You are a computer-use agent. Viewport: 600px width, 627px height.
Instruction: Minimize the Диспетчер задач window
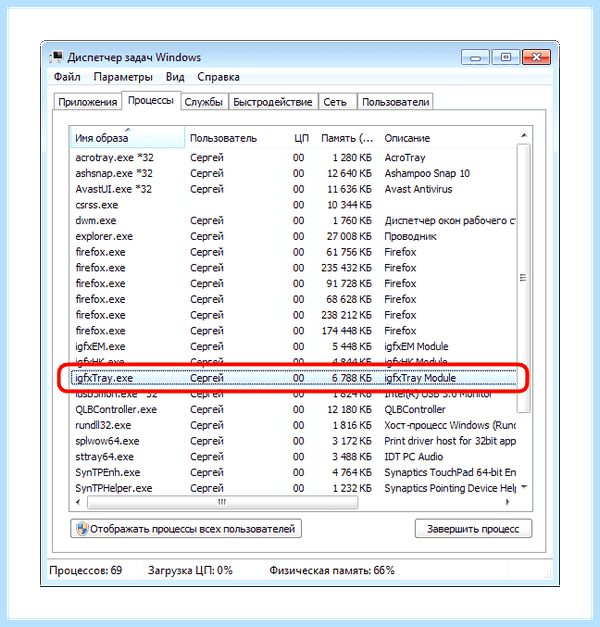(475, 57)
